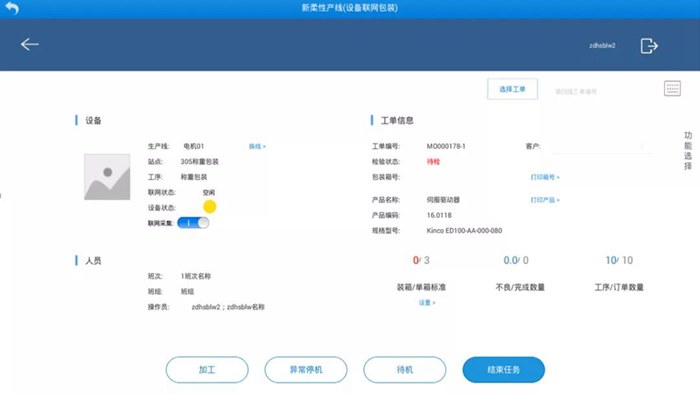Click the zdhsblw2 username in header
This screenshot has height=395, width=700.
point(602,46)
